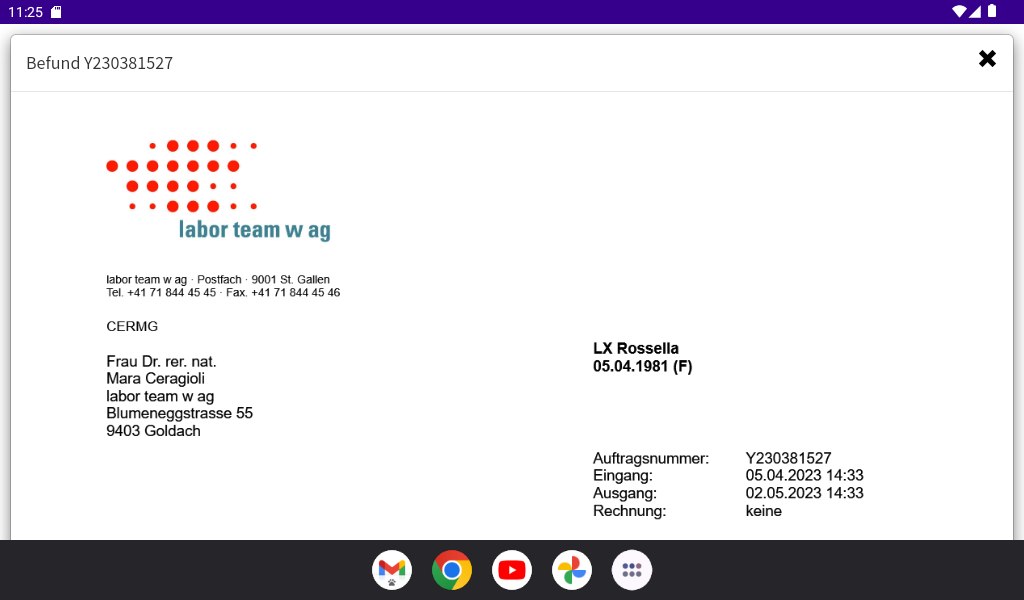Tap the cellular signal status icon
Screen dimensions: 1024x600
pos(975,11)
